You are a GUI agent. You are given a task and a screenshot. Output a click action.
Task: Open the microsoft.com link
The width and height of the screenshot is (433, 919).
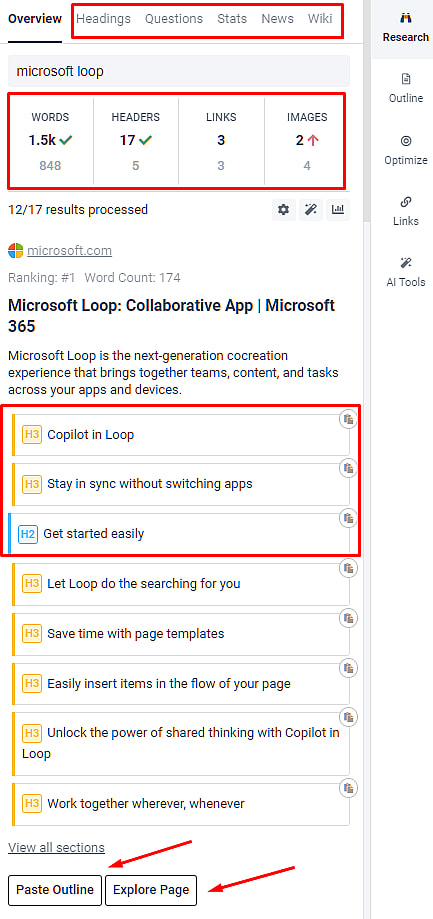click(x=69, y=251)
